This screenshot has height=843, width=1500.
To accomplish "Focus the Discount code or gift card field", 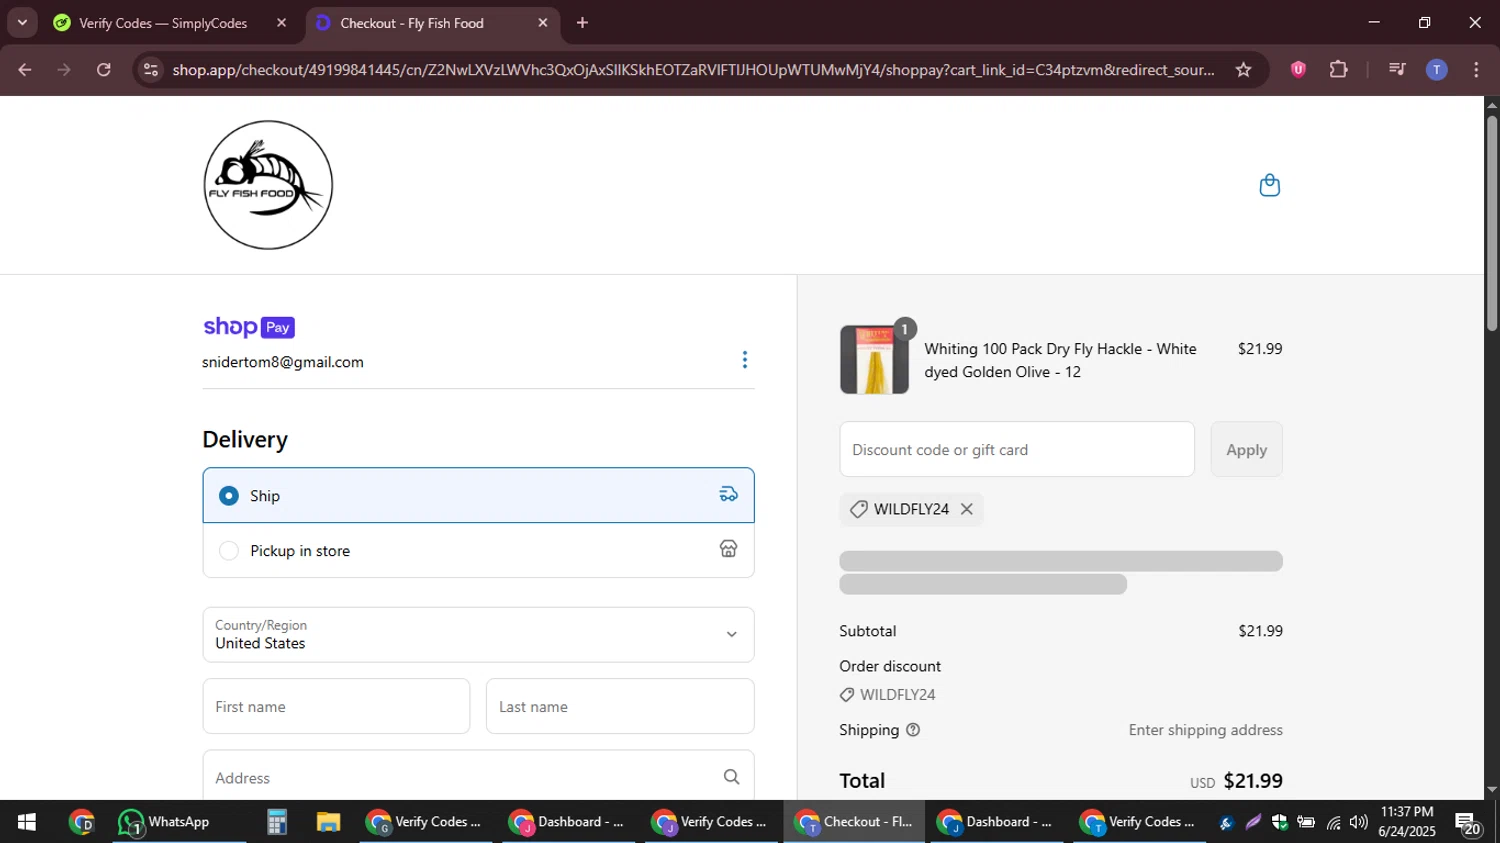I will pos(1017,449).
